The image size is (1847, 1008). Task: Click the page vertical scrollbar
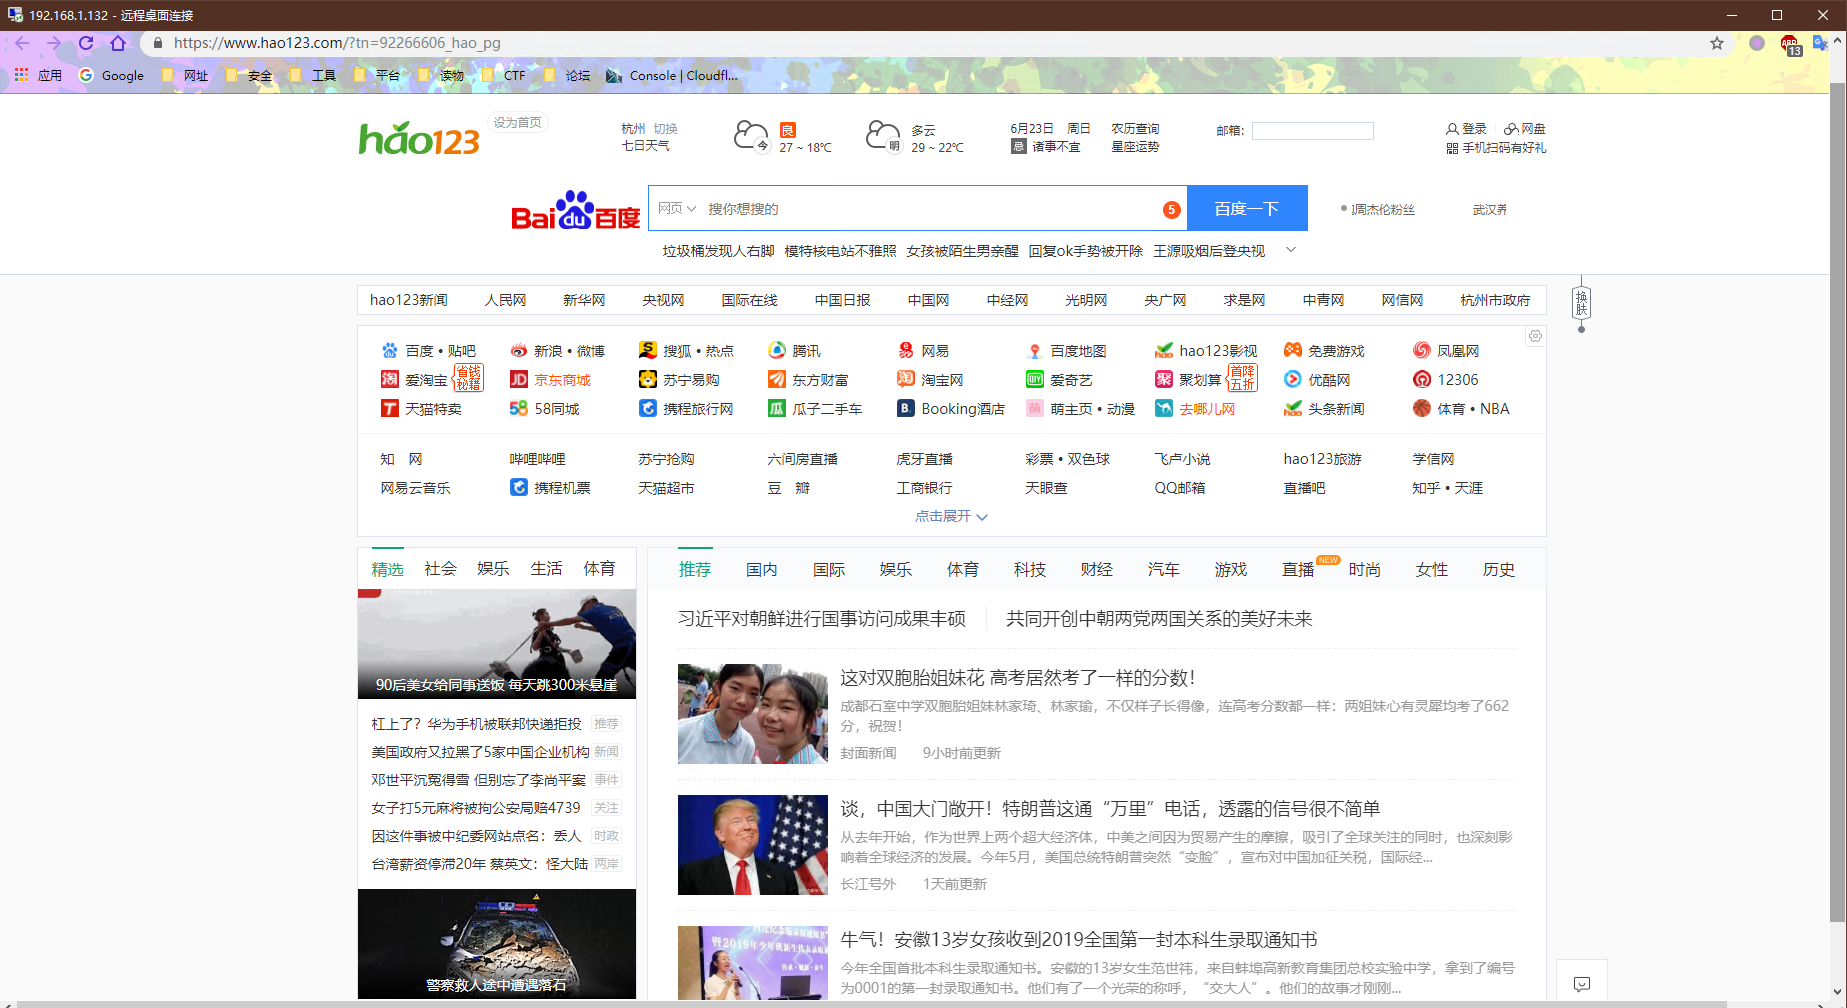tap(1837, 500)
